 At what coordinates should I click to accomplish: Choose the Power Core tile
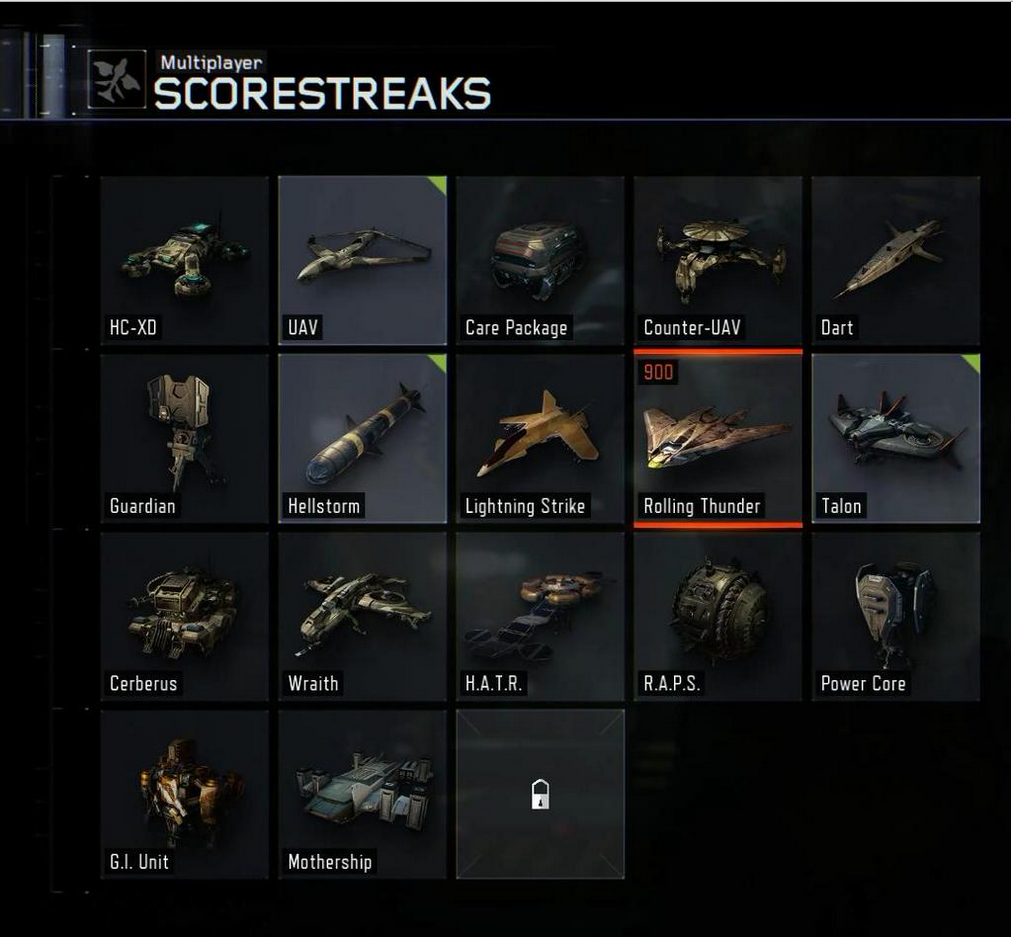895,616
